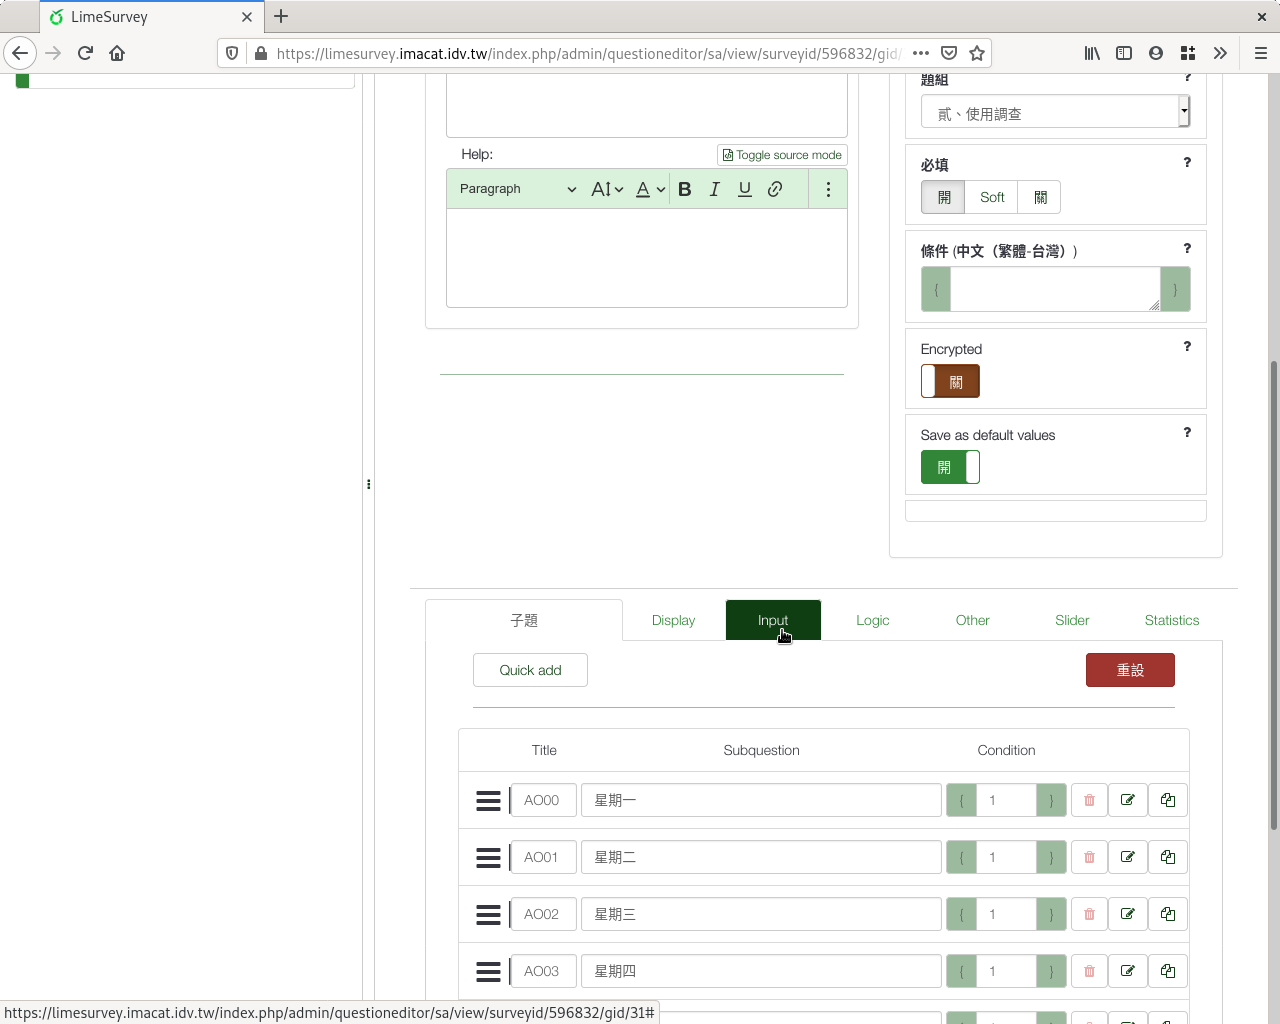Viewport: 1280px width, 1024px height.
Task: Set mandatory option to Soft
Action: [992, 197]
